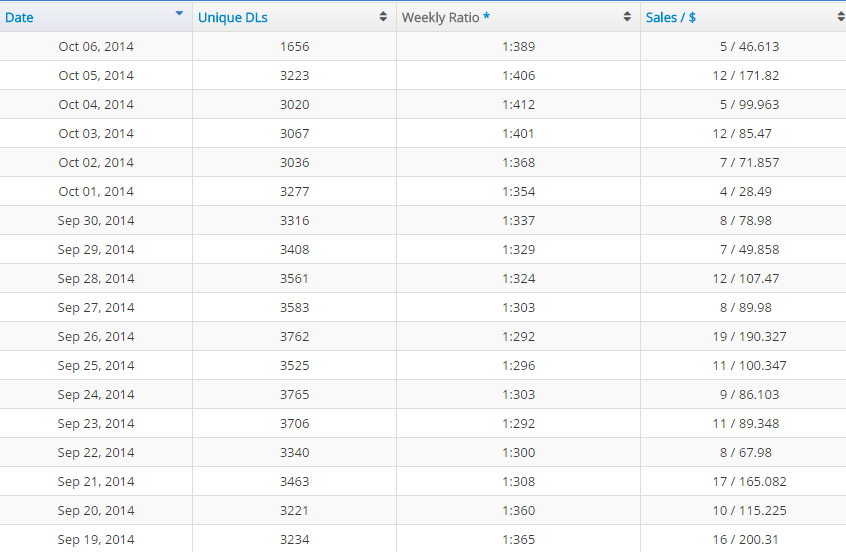
Task: Click the Unique DLs value 1656
Action: pyautogui.click(x=295, y=46)
